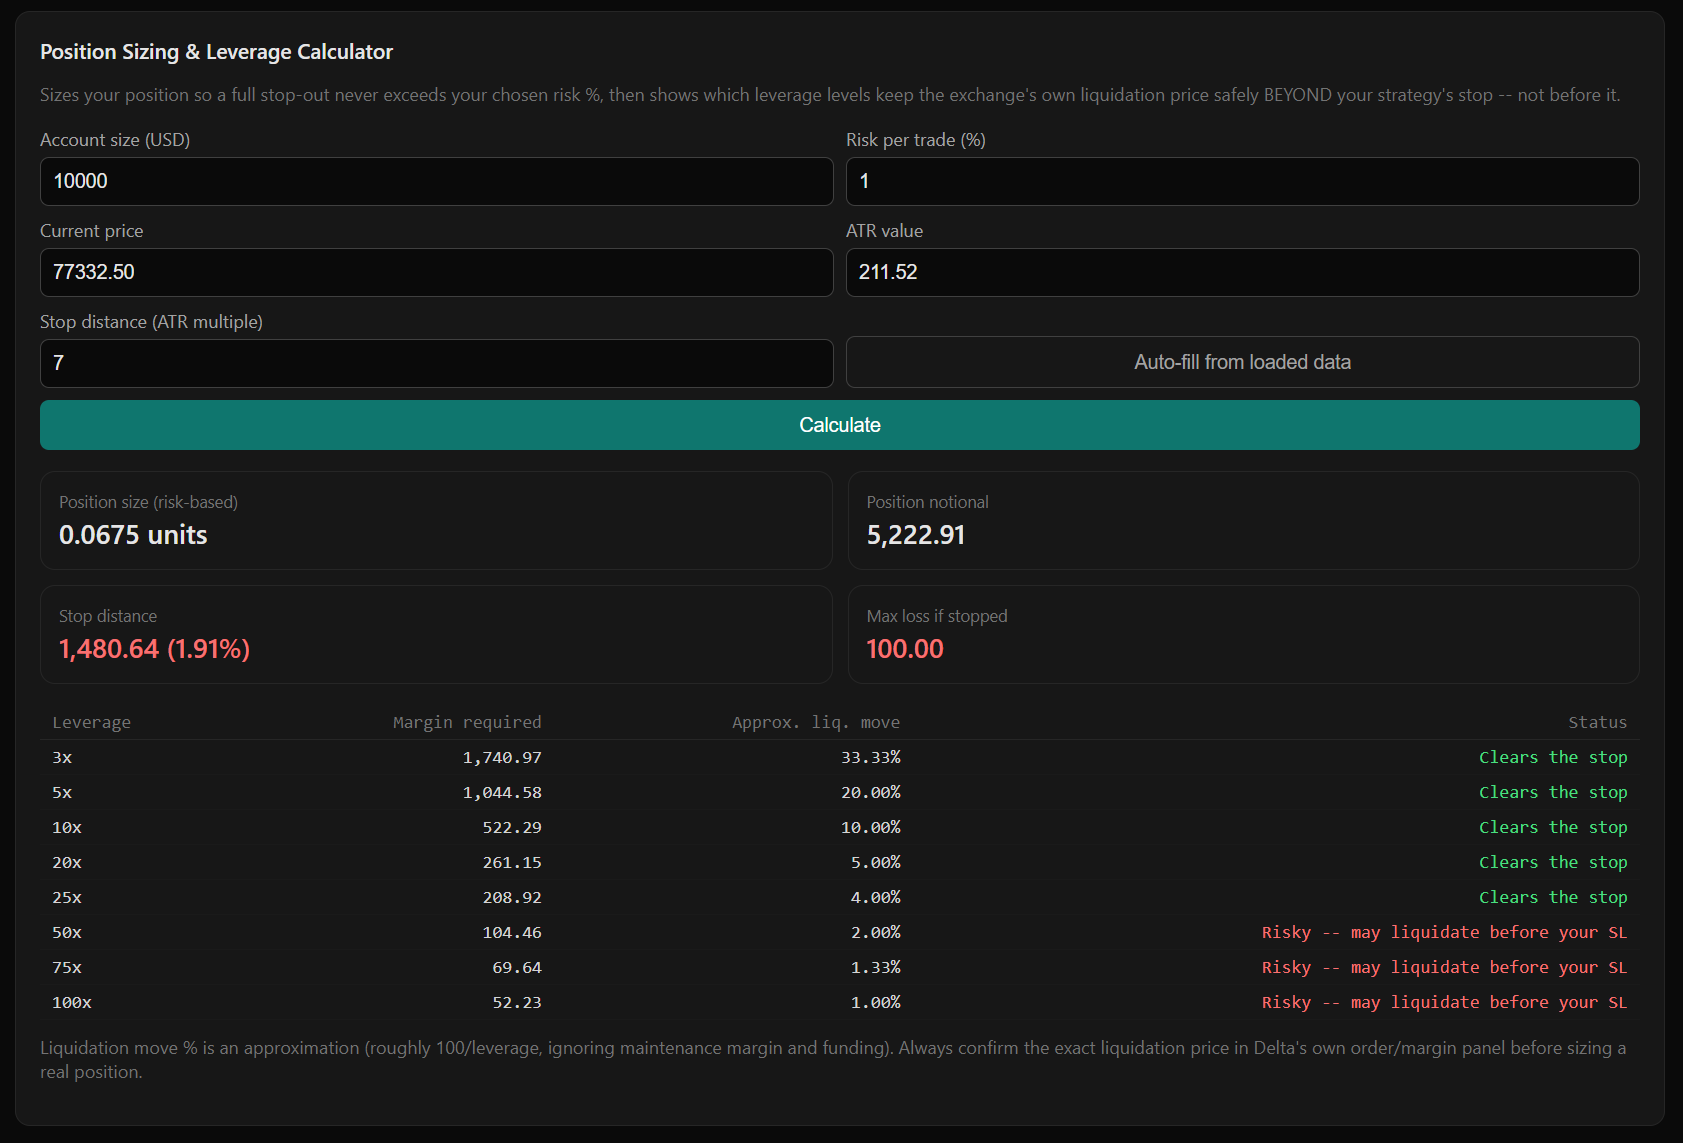Click liquidation move 33.33%
This screenshot has width=1683, height=1143.
(871, 757)
